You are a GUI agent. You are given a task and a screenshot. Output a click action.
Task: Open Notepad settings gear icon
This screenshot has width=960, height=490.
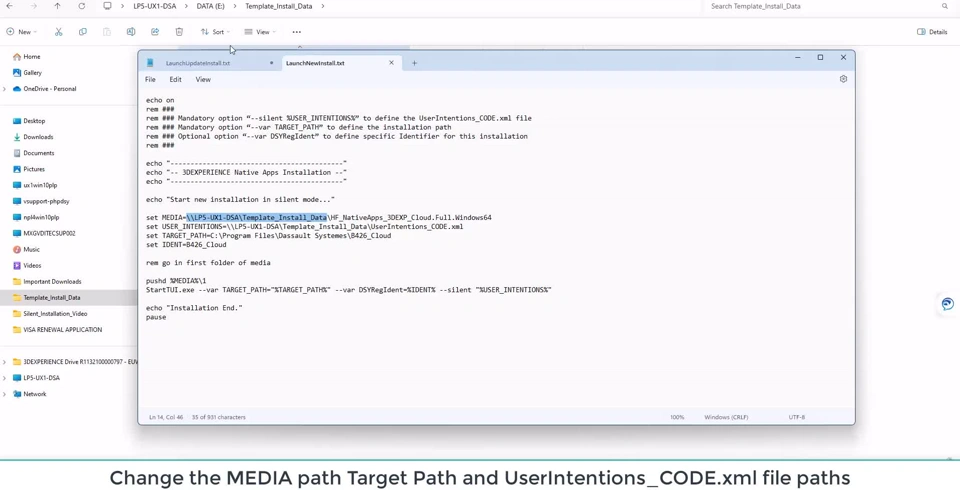pos(843,79)
